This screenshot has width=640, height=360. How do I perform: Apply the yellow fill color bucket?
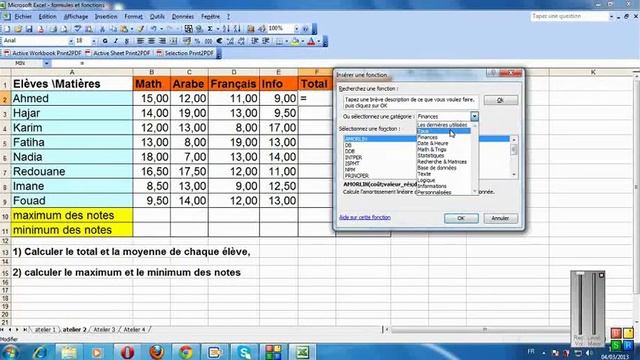click(295, 41)
